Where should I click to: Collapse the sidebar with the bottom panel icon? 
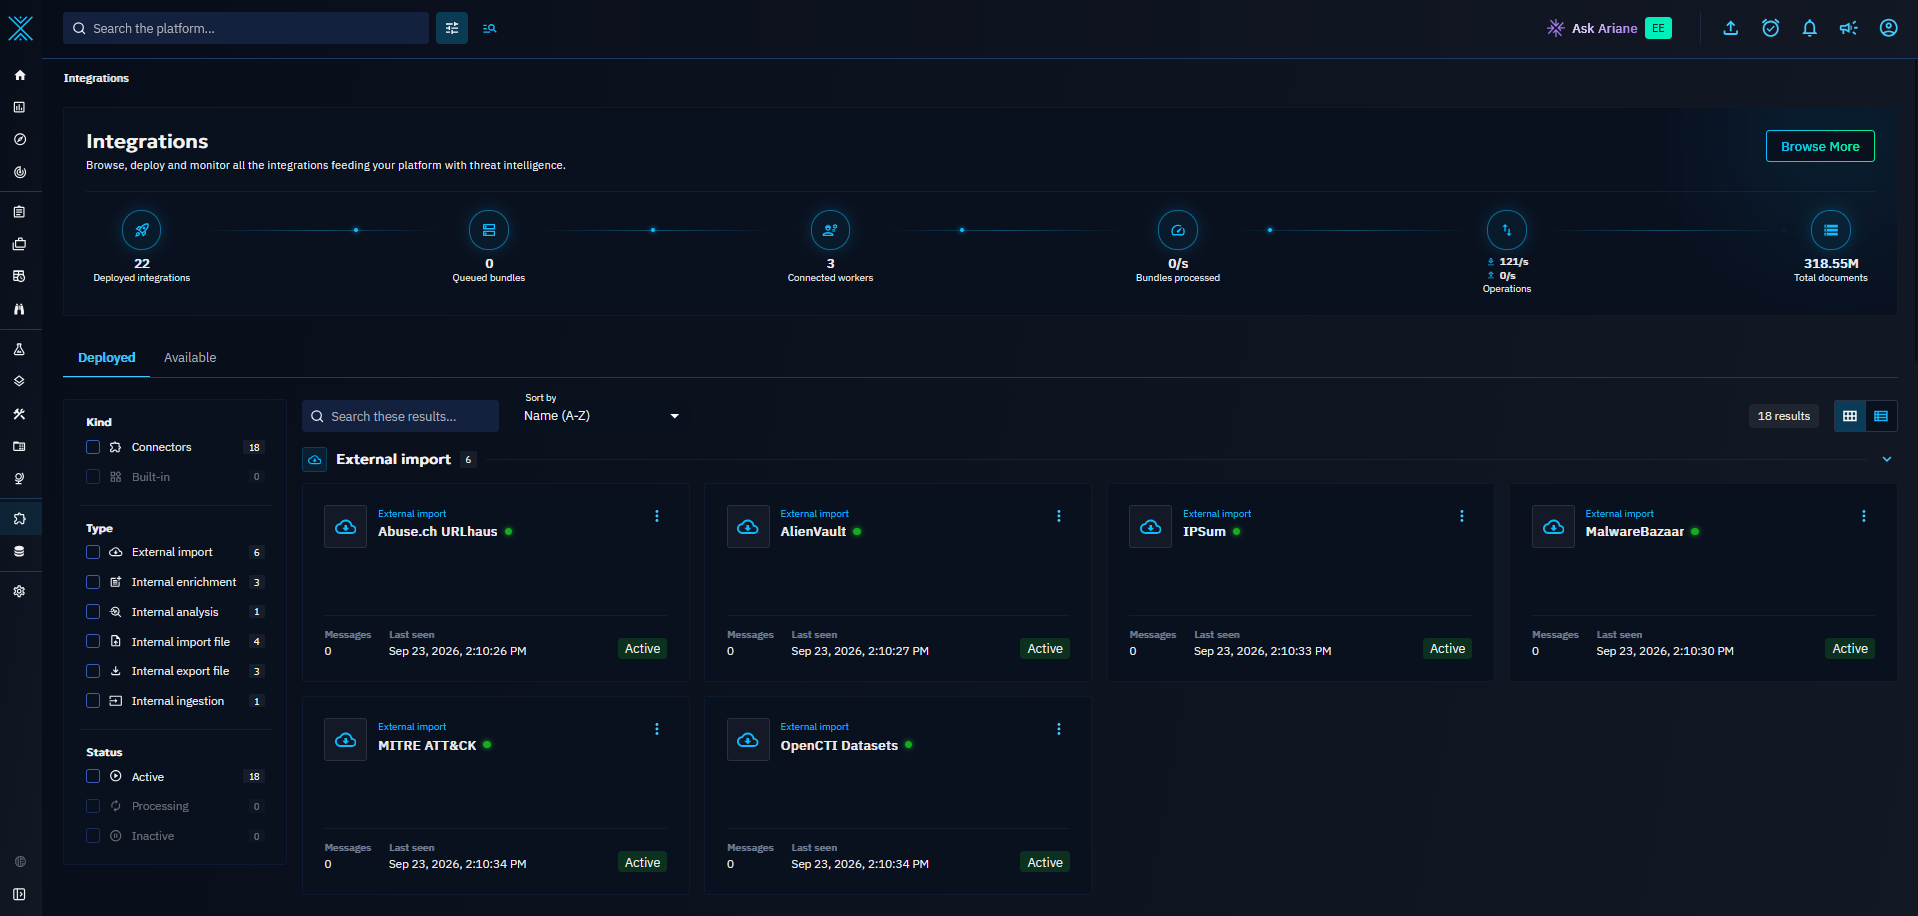(x=19, y=894)
